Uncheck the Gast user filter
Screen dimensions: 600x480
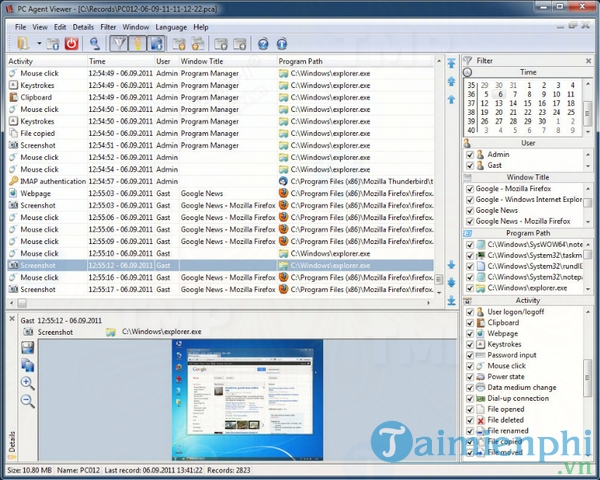(470, 166)
